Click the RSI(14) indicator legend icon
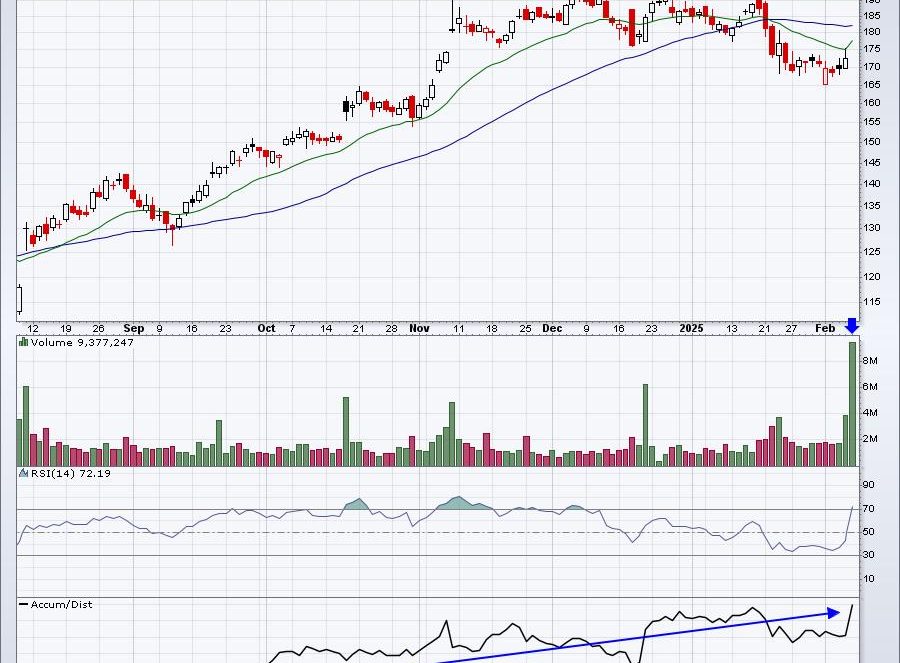900x663 pixels. click(x=23, y=473)
